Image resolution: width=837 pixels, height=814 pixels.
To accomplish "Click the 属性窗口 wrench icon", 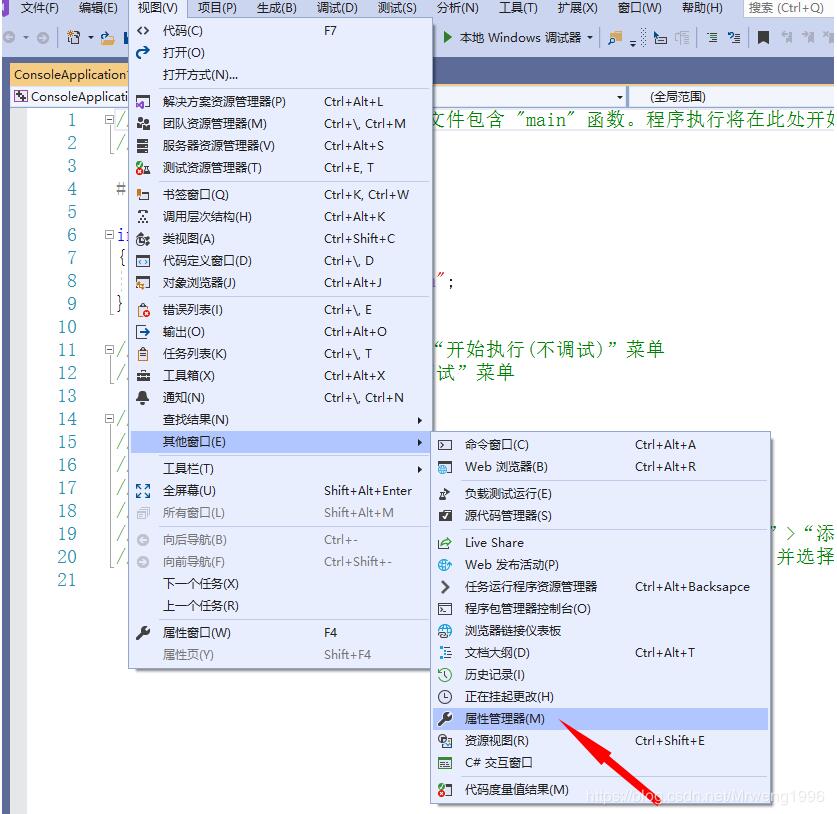I will click(x=143, y=633).
